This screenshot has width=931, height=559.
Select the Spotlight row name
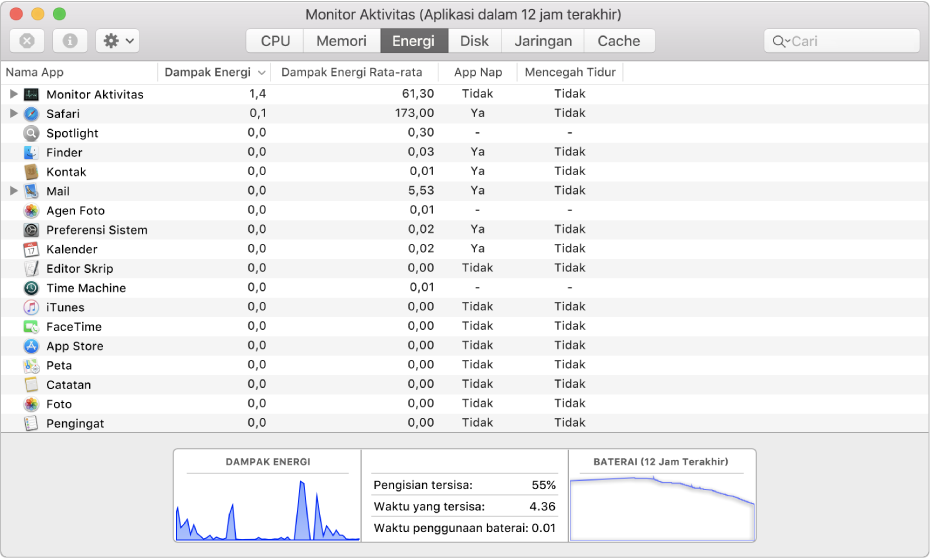coord(72,133)
